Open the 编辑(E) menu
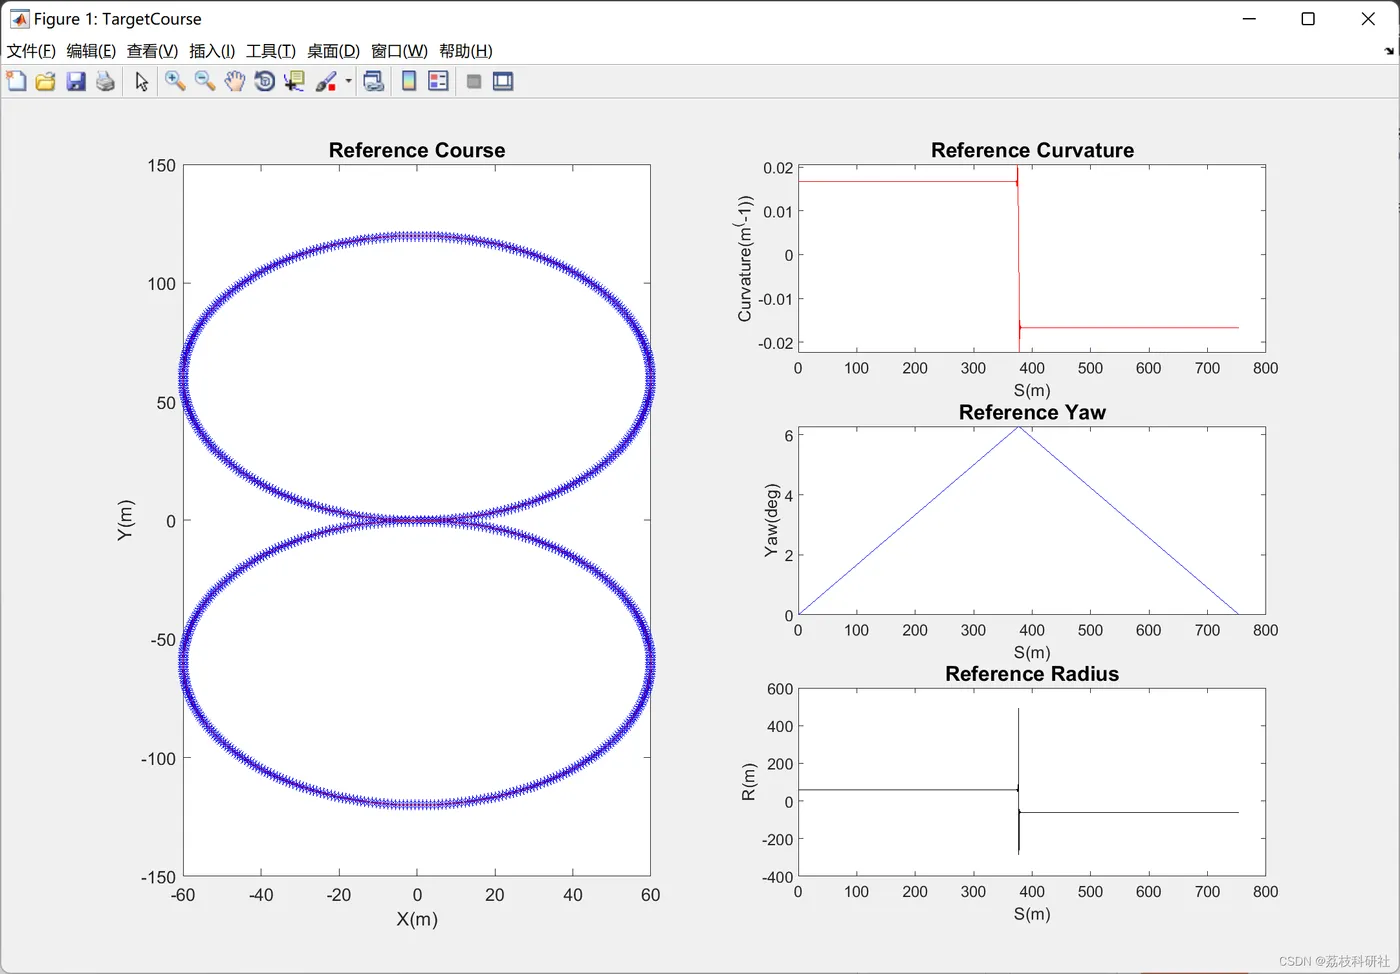Screen dimensions: 1400x974 pyautogui.click(x=91, y=51)
